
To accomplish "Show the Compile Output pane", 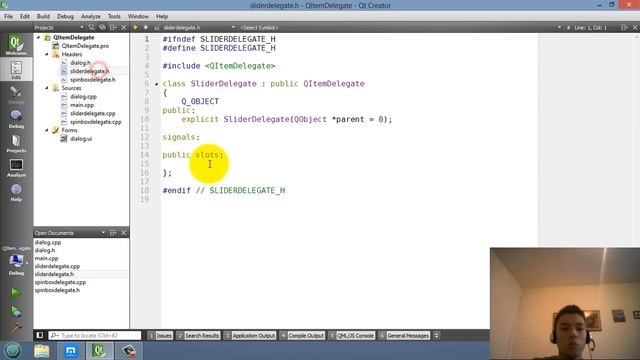I will pyautogui.click(x=302, y=336).
